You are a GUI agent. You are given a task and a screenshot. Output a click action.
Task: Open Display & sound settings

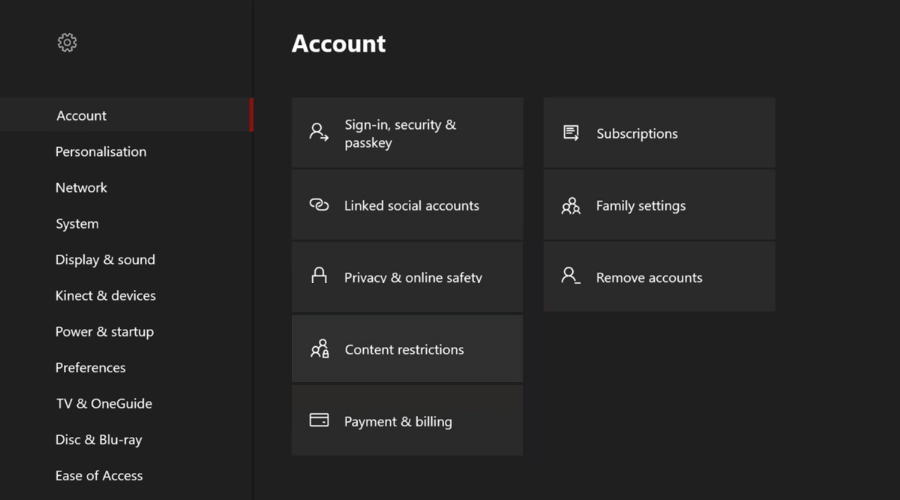105,260
